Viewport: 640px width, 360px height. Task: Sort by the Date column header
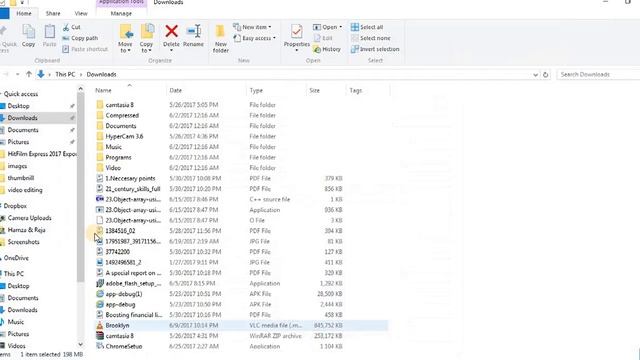pyautogui.click(x=207, y=90)
